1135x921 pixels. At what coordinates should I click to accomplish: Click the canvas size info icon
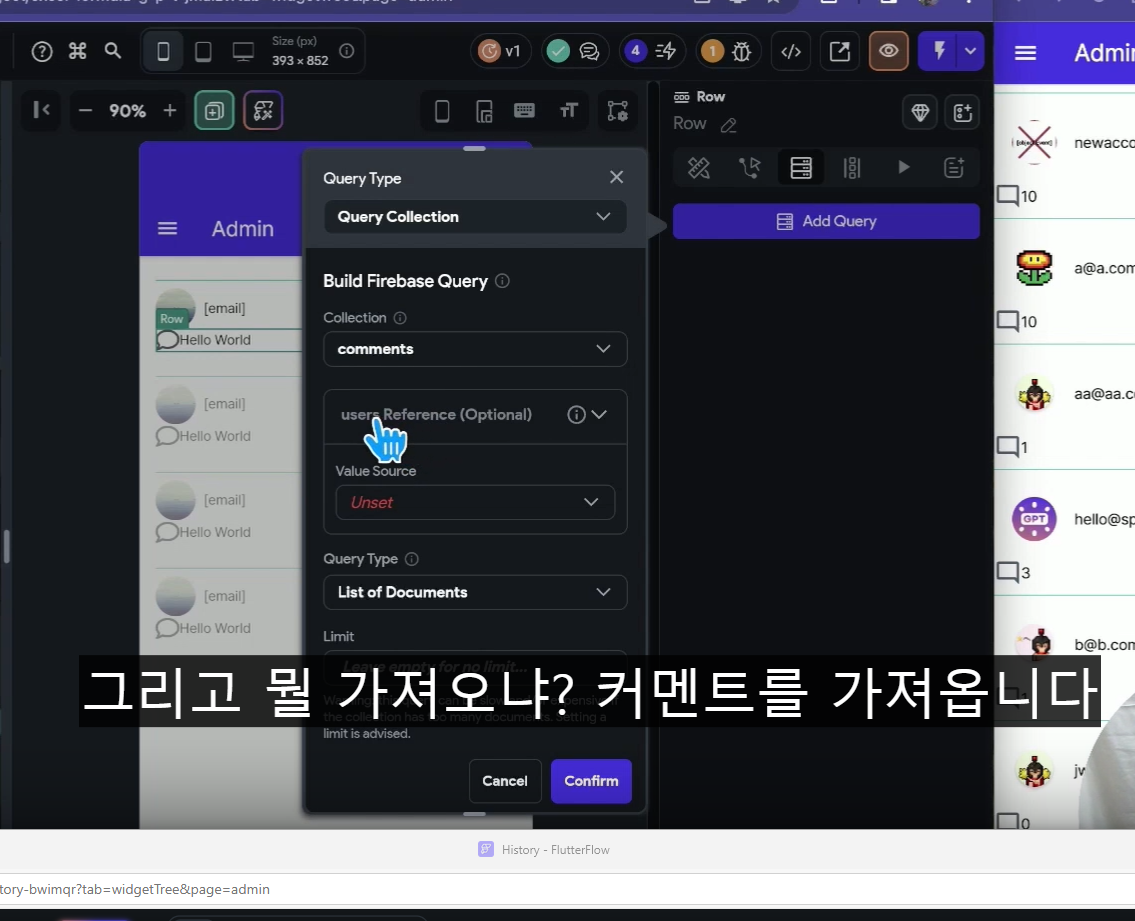tap(347, 51)
